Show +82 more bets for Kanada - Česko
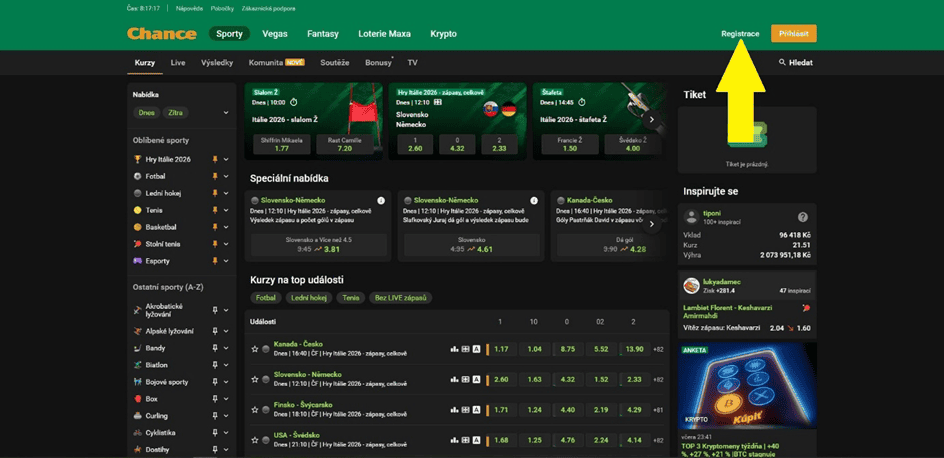The width and height of the screenshot is (944, 458). [658, 349]
